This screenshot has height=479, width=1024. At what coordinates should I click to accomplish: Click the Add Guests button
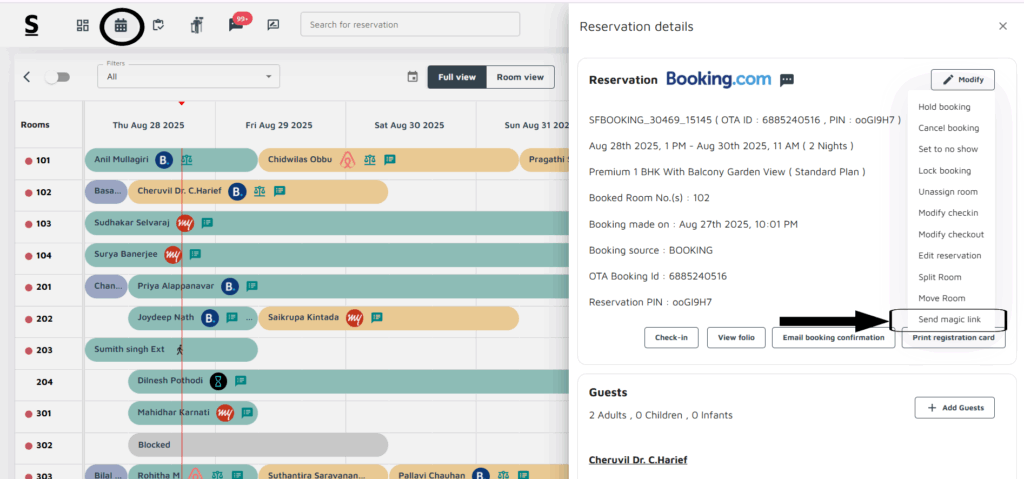tap(954, 408)
